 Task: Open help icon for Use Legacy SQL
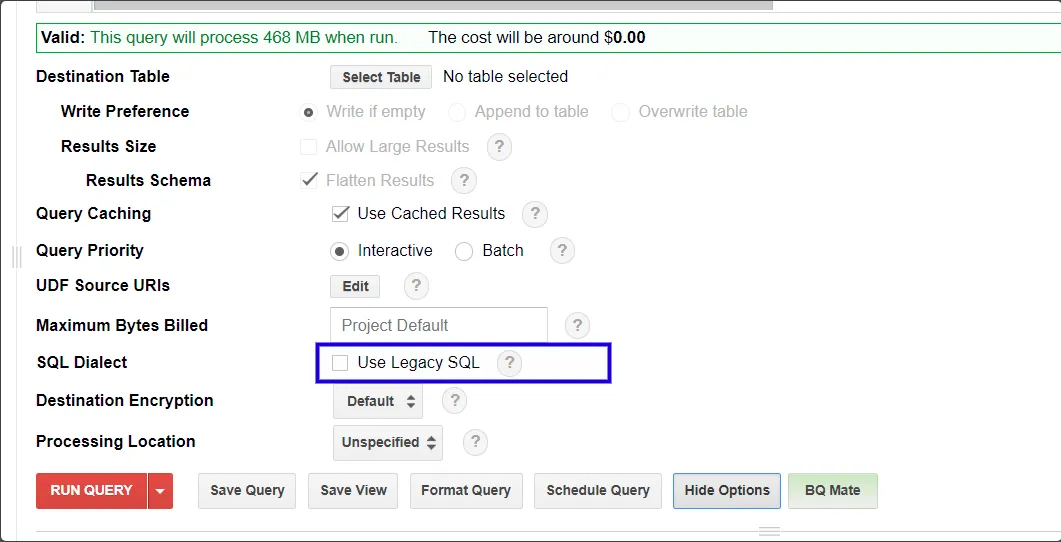pyautogui.click(x=510, y=363)
